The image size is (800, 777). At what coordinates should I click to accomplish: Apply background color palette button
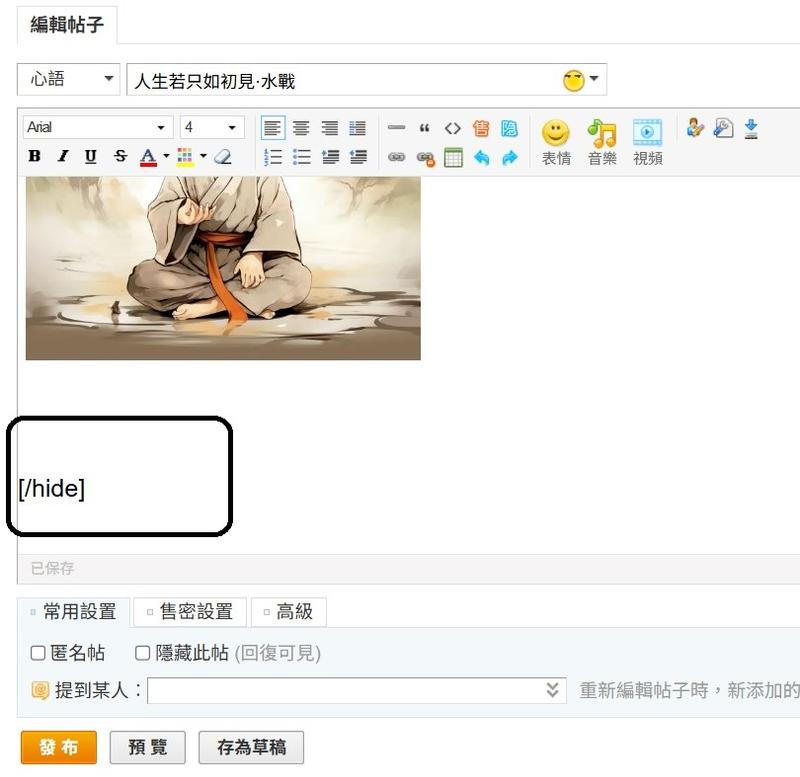(185, 157)
